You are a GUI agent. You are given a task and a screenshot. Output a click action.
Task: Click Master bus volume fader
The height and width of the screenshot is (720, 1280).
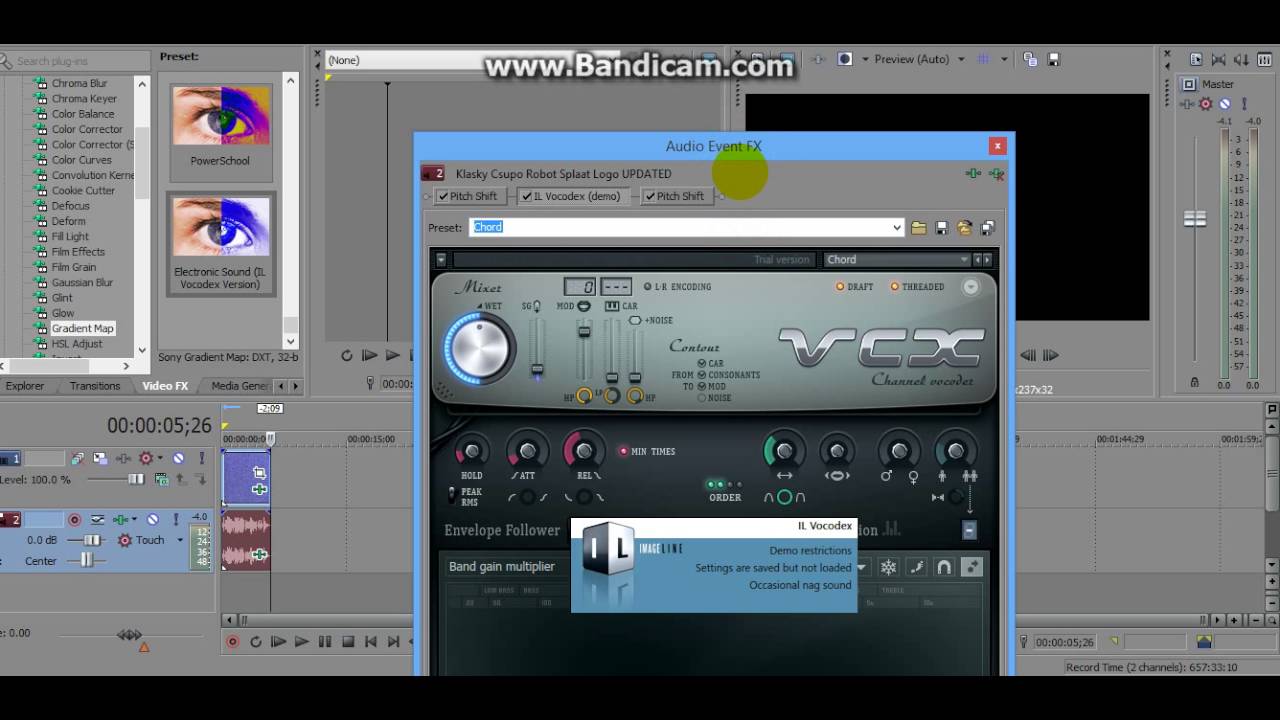tap(1195, 219)
